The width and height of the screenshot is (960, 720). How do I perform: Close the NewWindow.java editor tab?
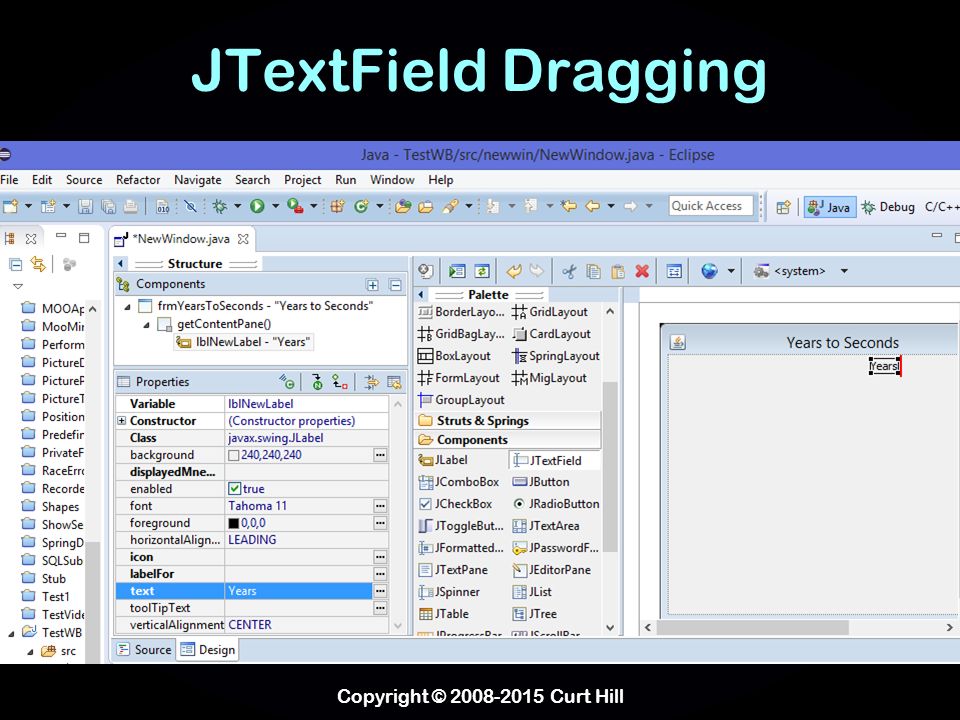243,239
